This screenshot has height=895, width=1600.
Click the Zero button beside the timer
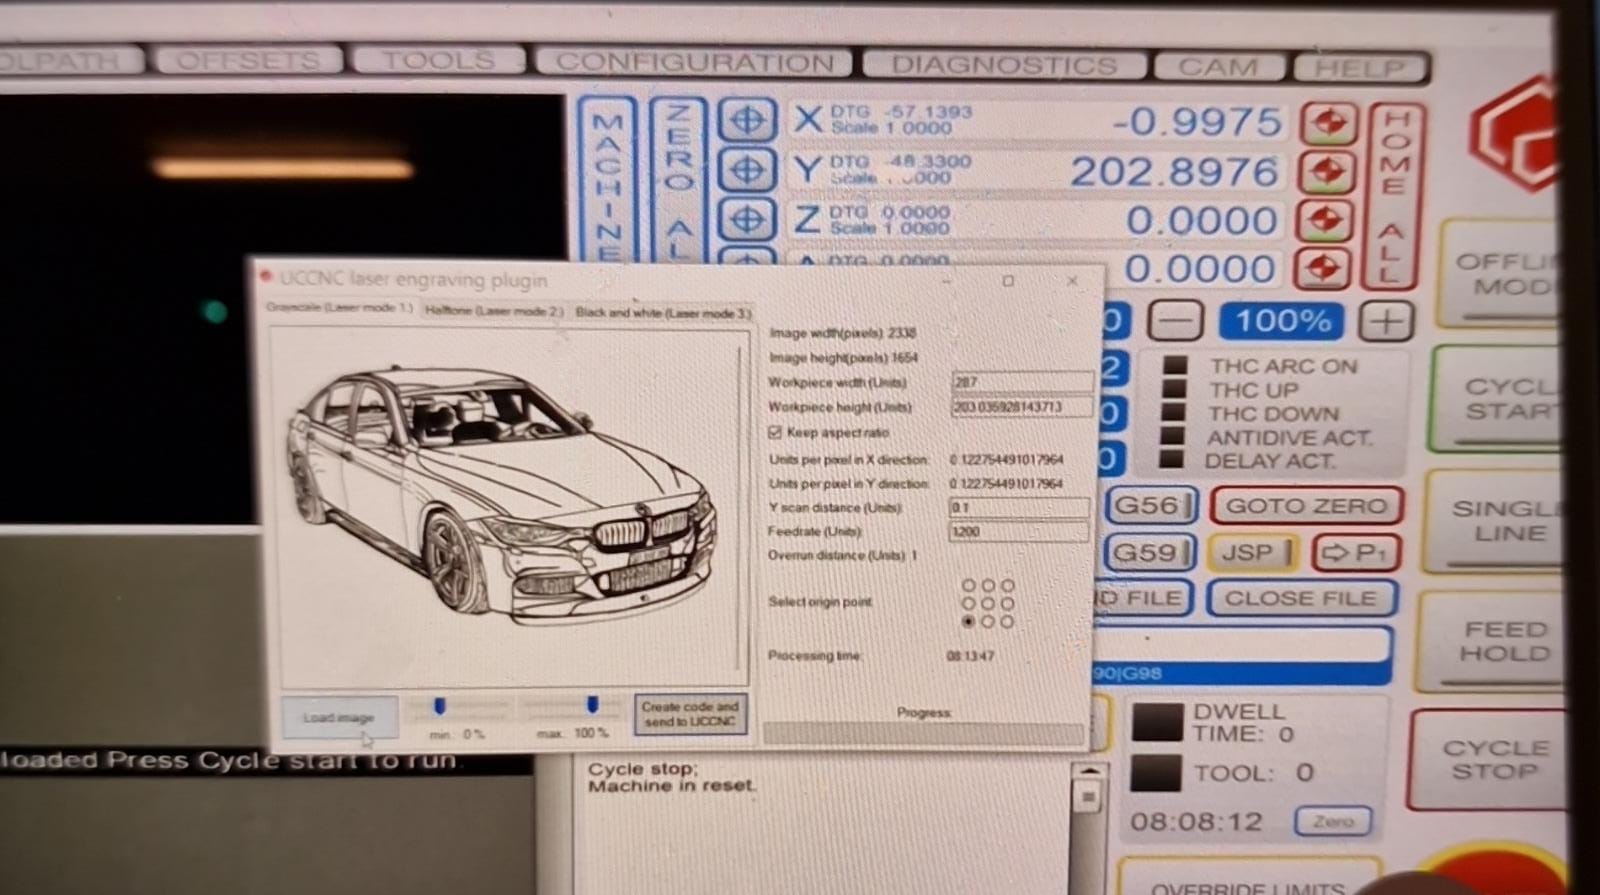point(1332,821)
